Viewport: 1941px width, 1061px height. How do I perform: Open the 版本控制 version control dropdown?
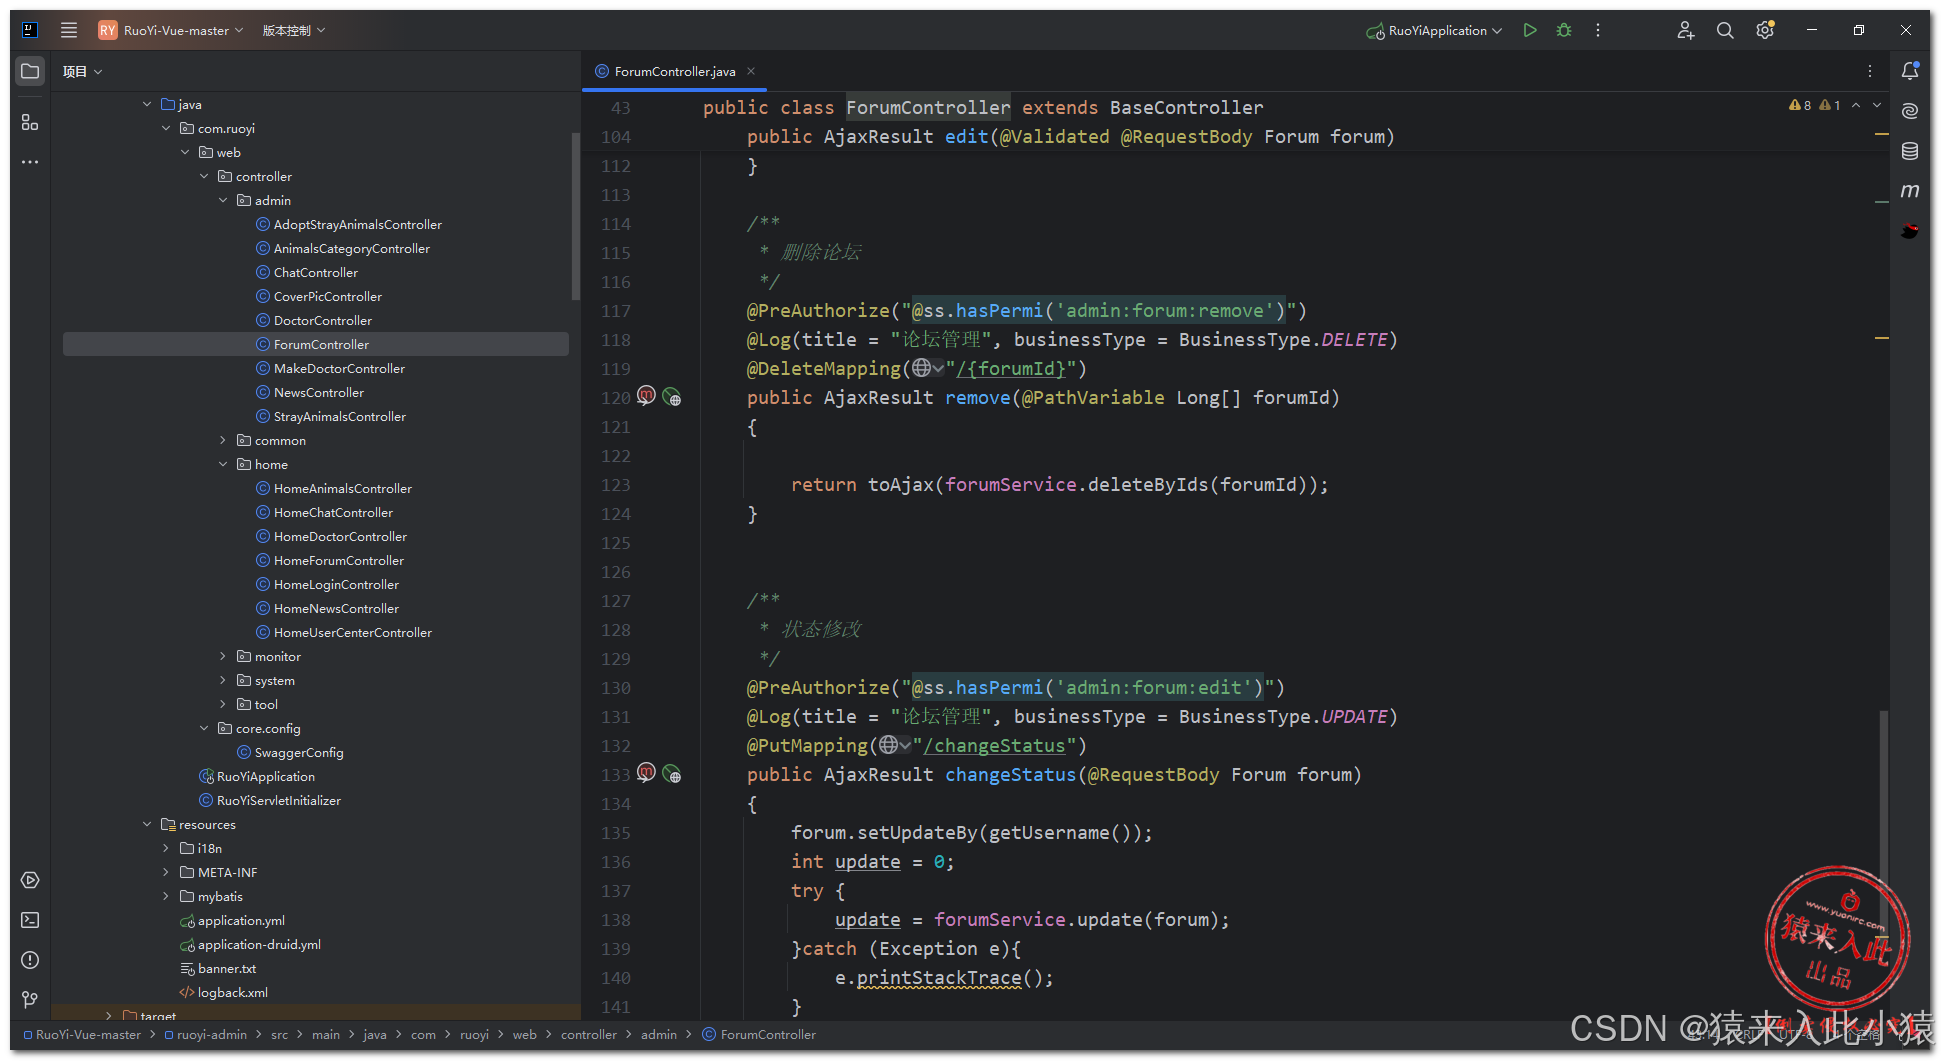294,30
